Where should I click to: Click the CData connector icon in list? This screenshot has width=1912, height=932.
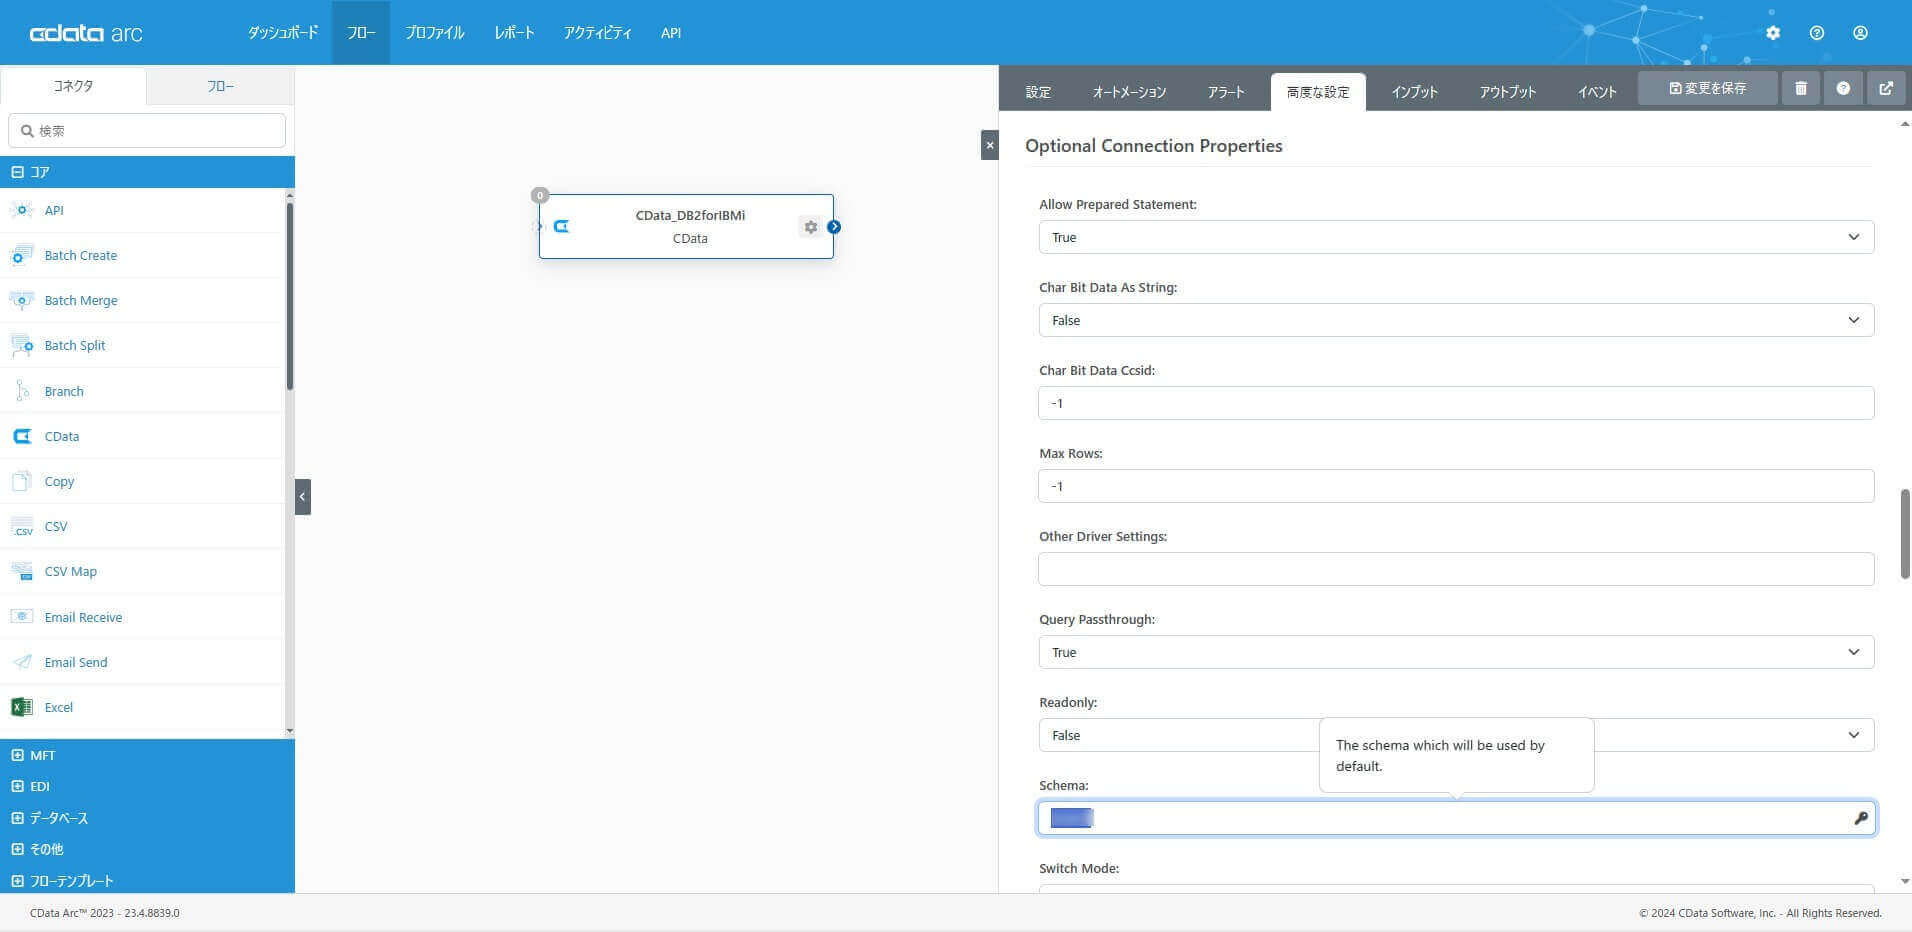pos(21,436)
